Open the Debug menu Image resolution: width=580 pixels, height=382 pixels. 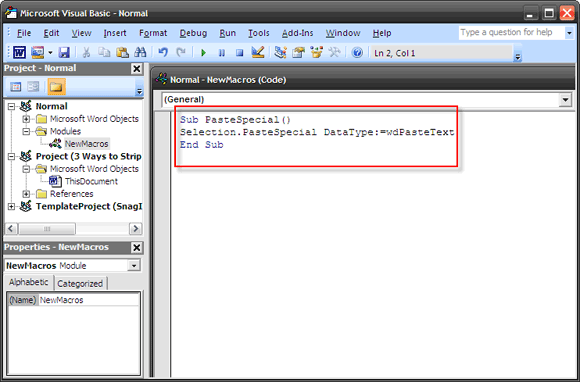point(193,33)
